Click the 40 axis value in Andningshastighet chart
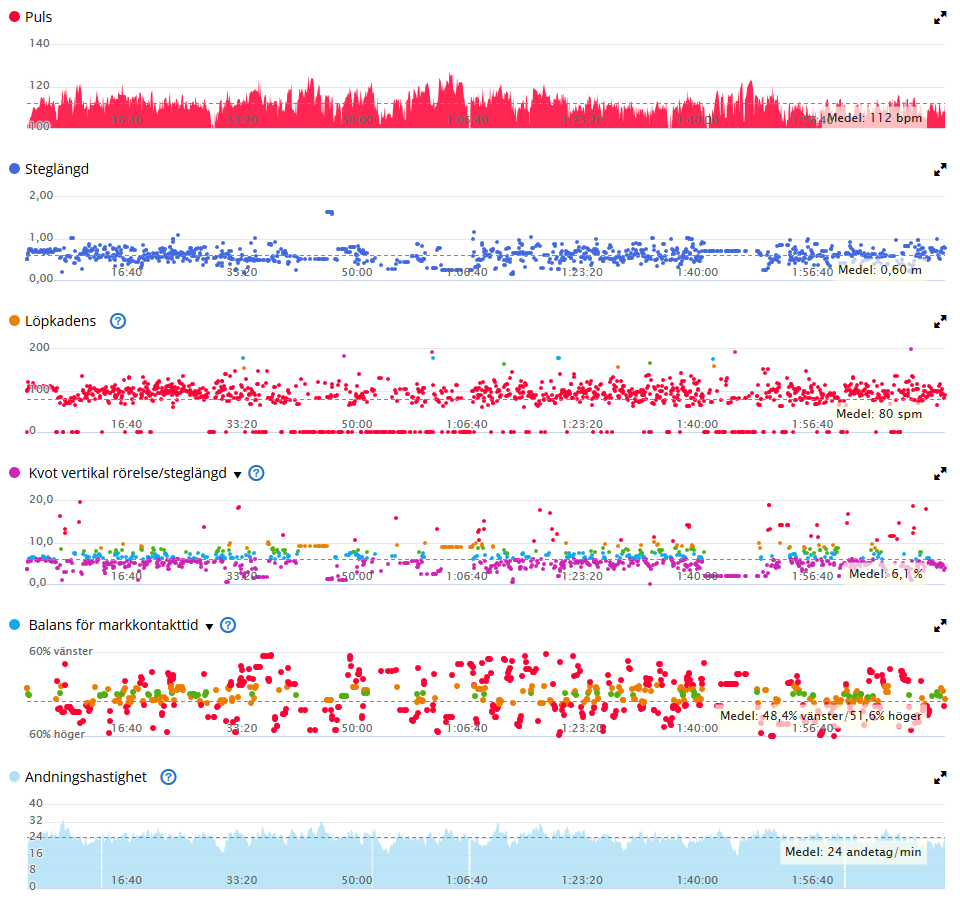Viewport: 960px width, 899px height. click(36, 803)
